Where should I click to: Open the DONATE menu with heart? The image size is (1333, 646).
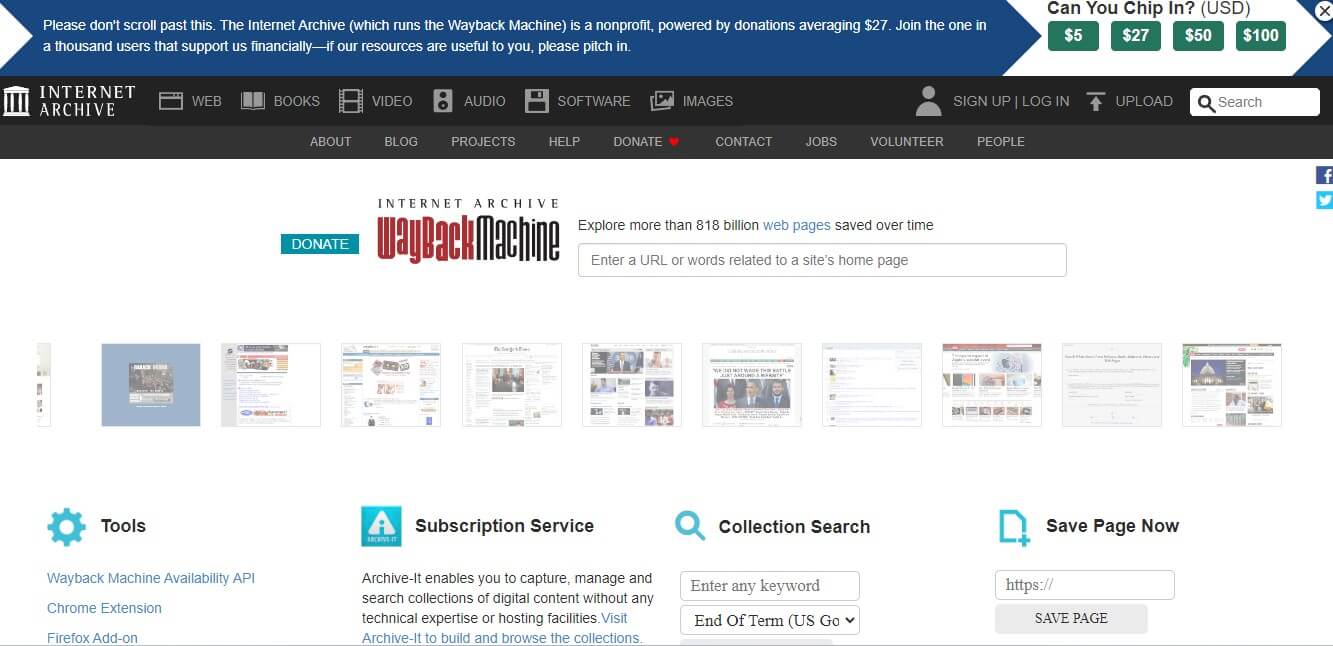645,141
